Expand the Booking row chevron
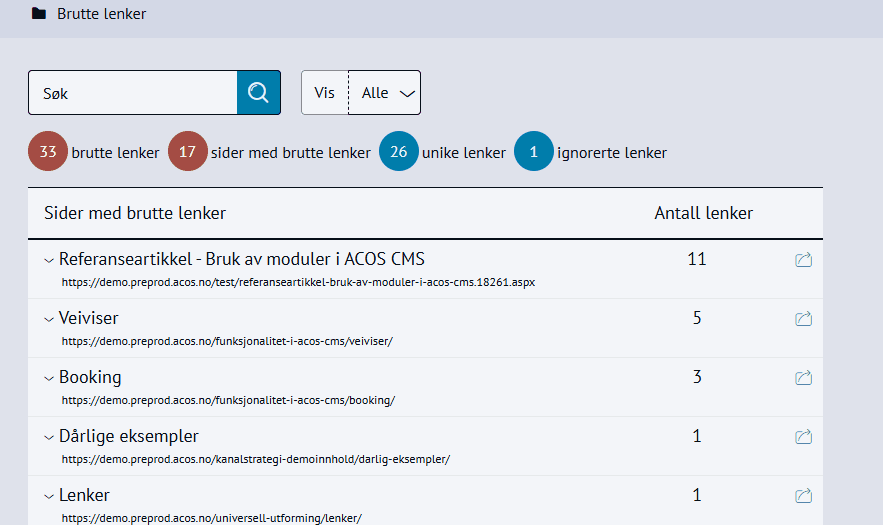This screenshot has width=883, height=525. pos(49,378)
